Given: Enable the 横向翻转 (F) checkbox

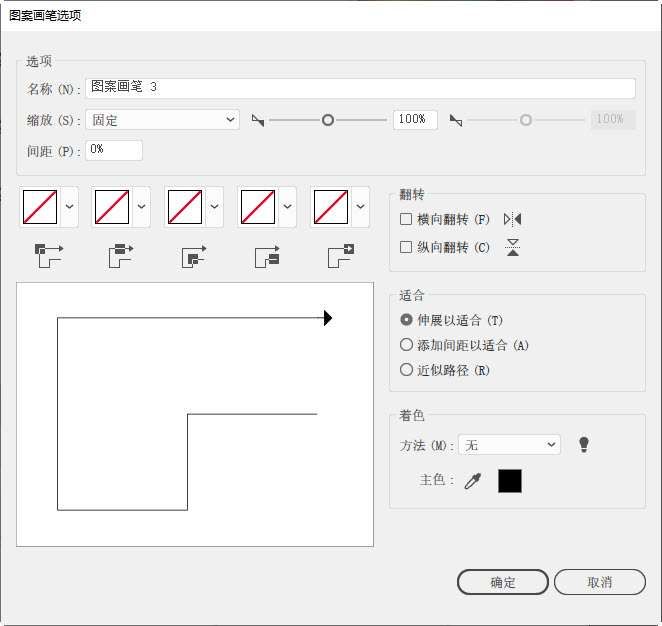Looking at the screenshot, I should point(406,219).
